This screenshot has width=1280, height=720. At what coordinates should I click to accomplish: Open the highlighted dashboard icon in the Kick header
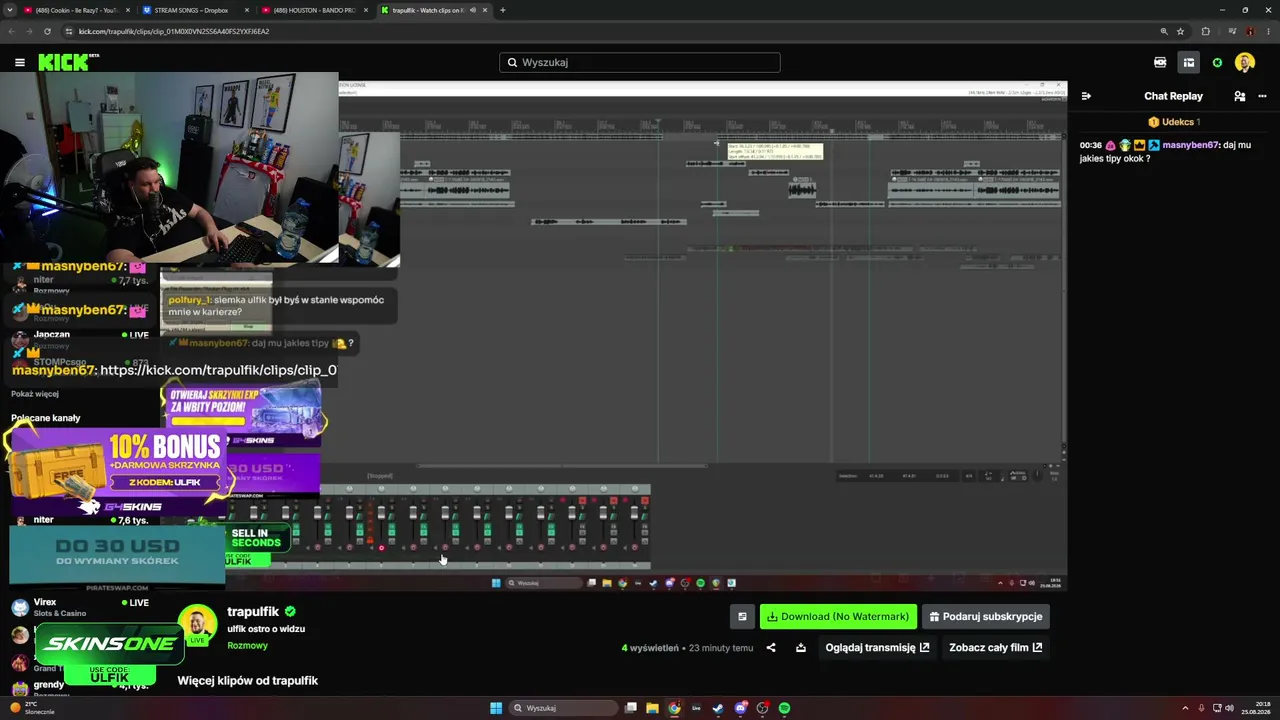pos(1189,62)
